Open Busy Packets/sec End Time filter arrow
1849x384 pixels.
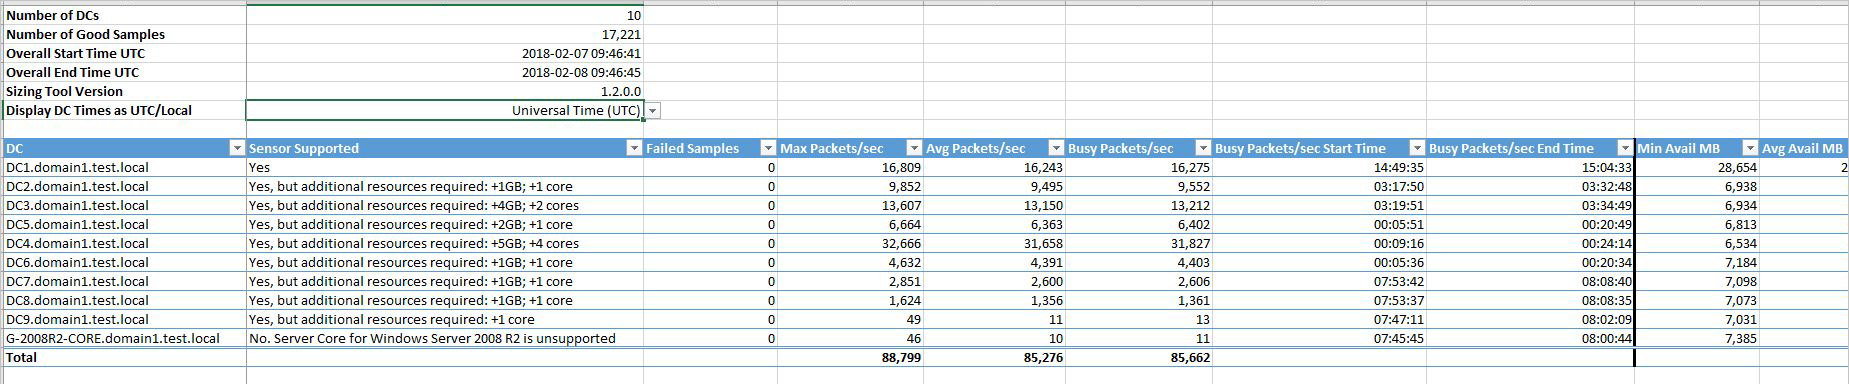pos(1625,148)
